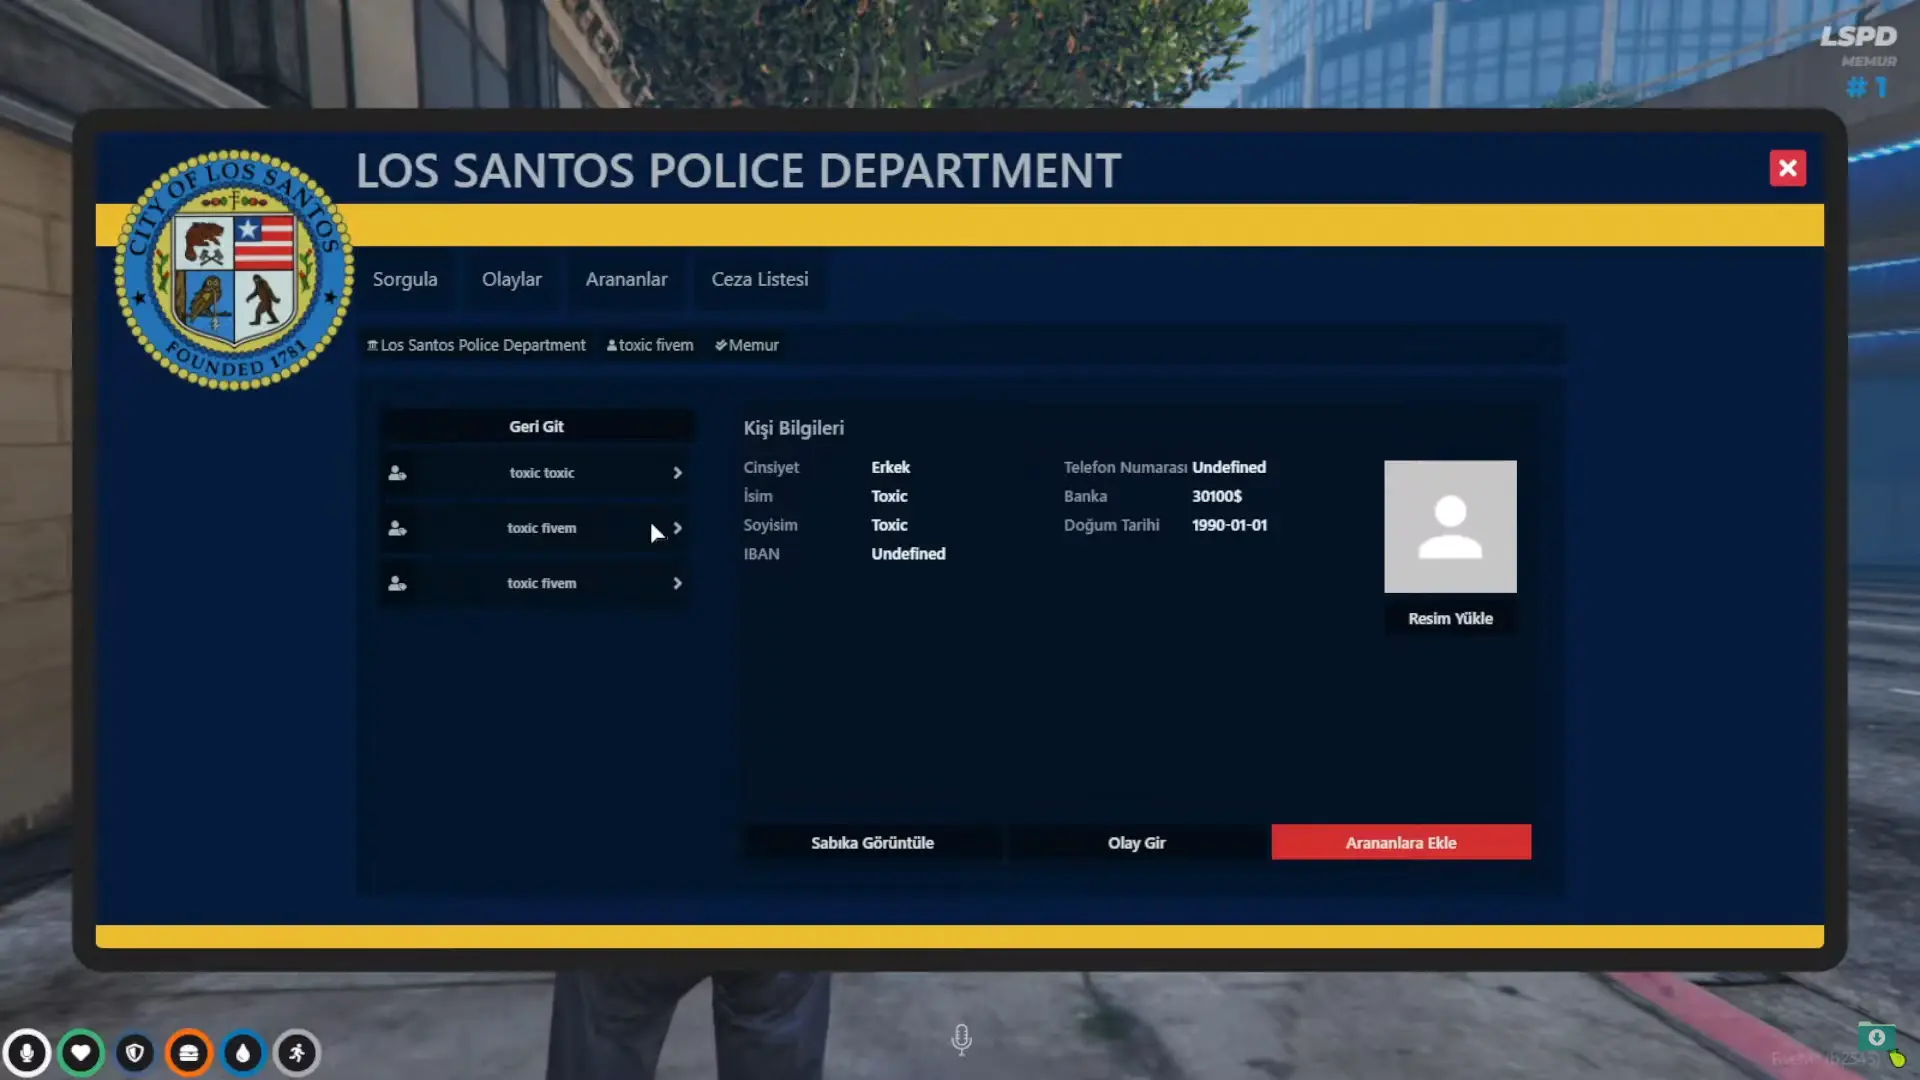Click the shield armor status icon
This screenshot has height=1080, width=1920.
pos(135,1053)
